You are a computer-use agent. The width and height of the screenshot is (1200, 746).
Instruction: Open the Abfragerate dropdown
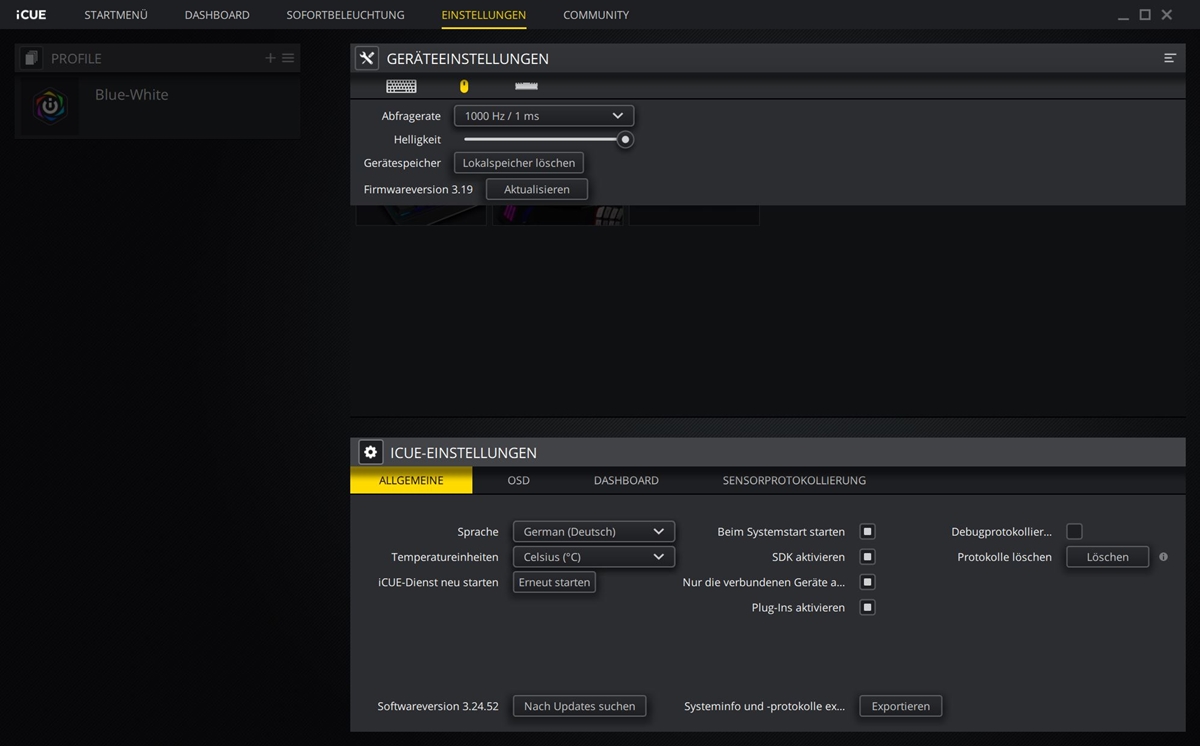(x=544, y=116)
